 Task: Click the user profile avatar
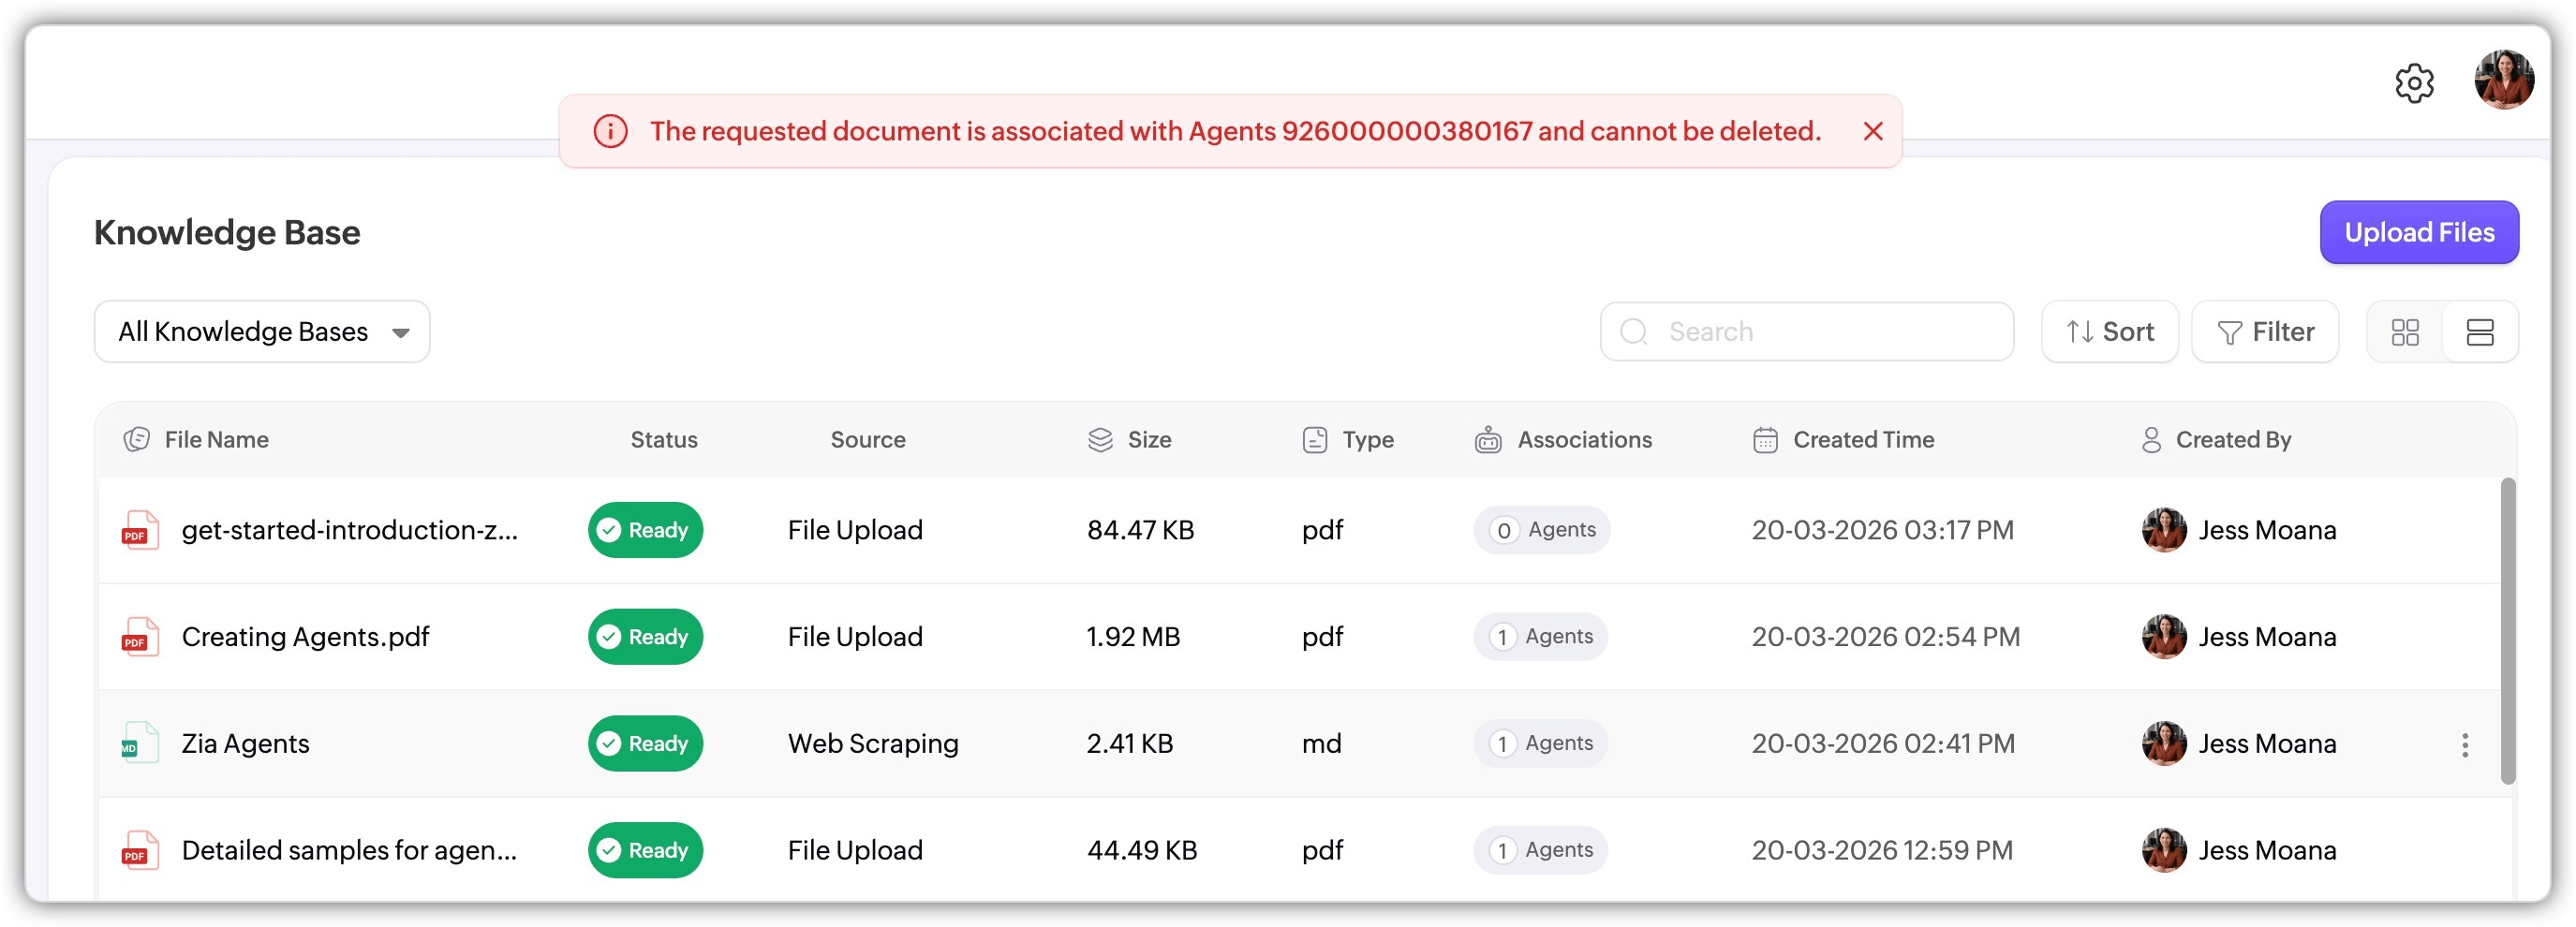[x=2503, y=80]
